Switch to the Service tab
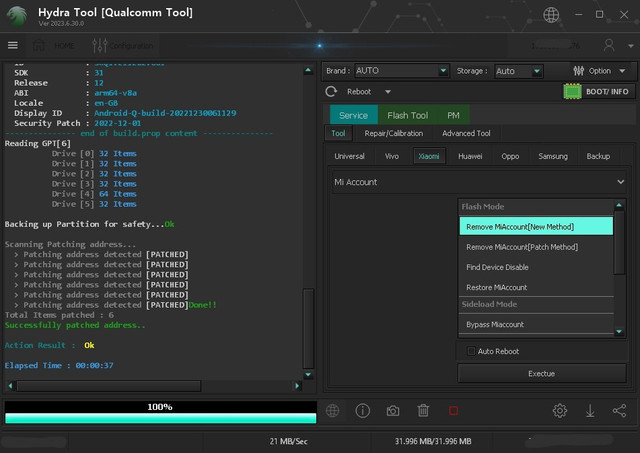Image resolution: width=640 pixels, height=453 pixels. click(353, 115)
